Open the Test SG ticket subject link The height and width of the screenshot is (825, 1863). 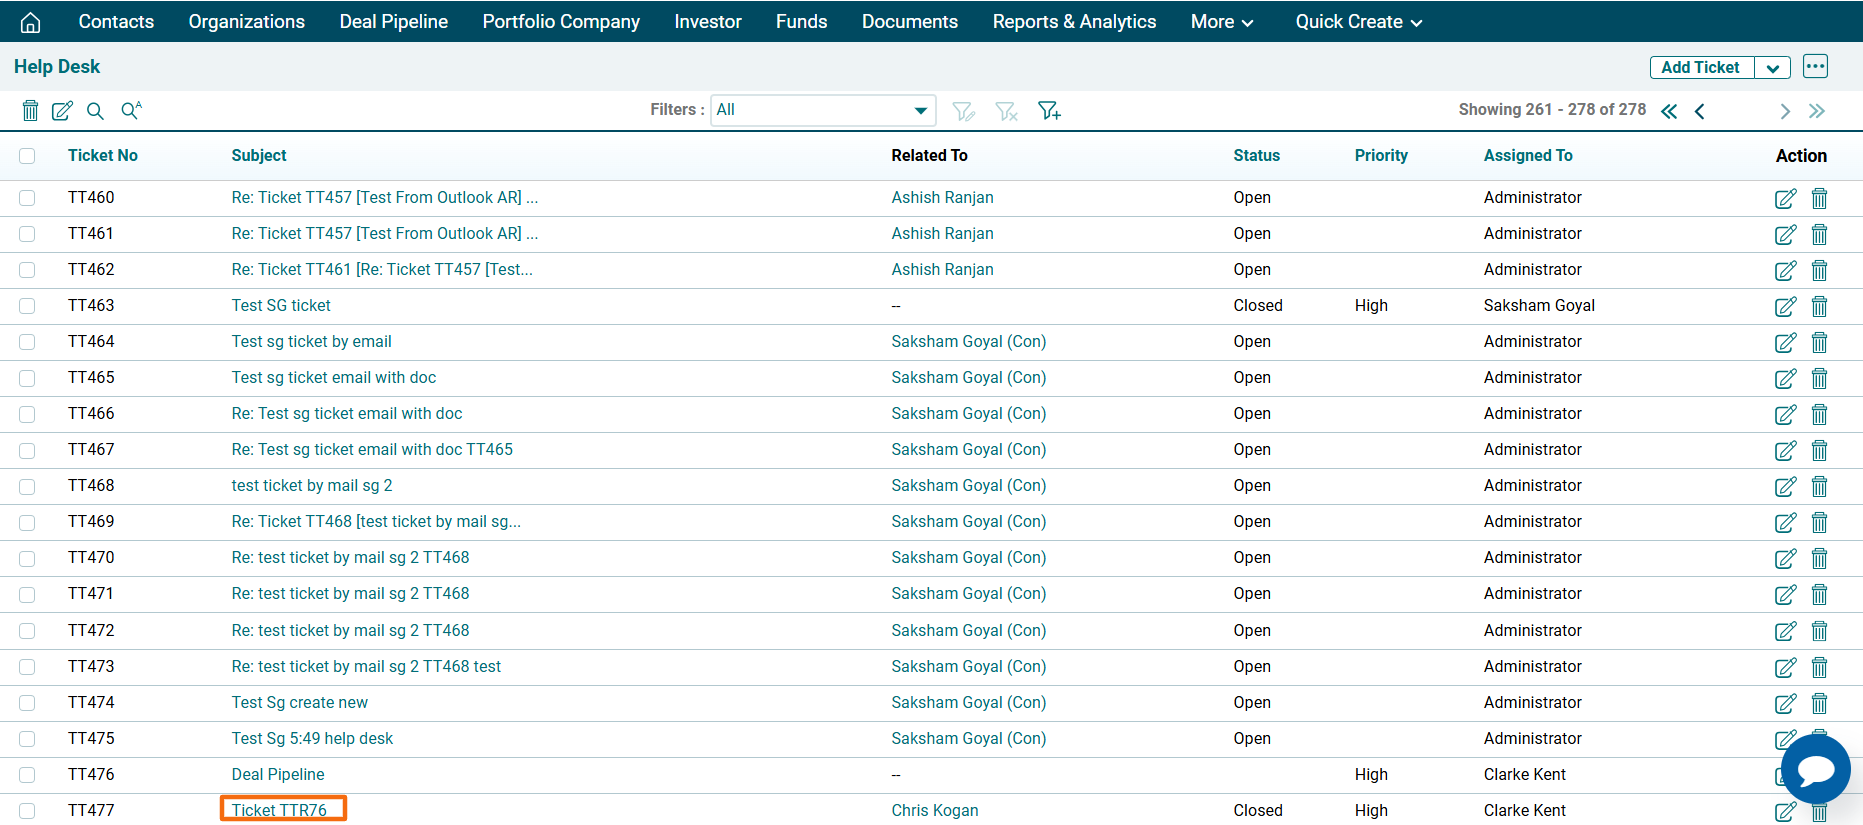click(281, 306)
